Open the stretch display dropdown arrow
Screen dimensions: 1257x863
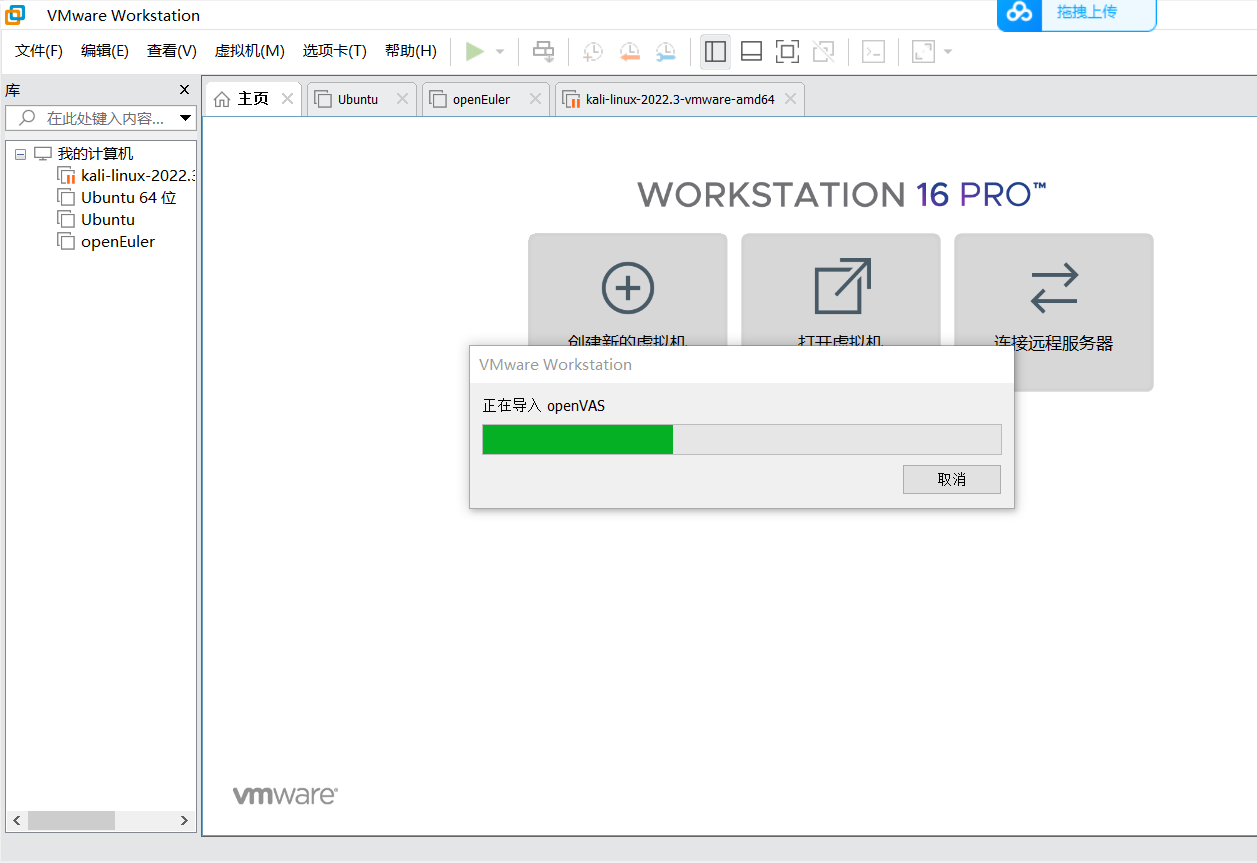click(948, 52)
